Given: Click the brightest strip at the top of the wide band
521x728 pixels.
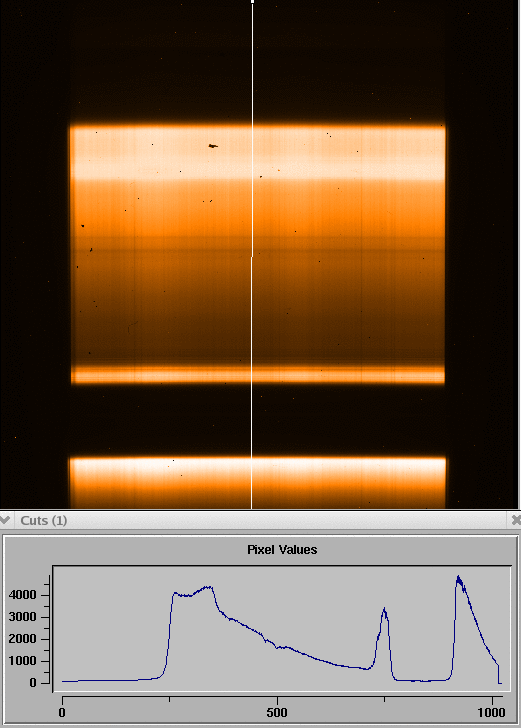Looking at the screenshot, I should click(x=258, y=152).
